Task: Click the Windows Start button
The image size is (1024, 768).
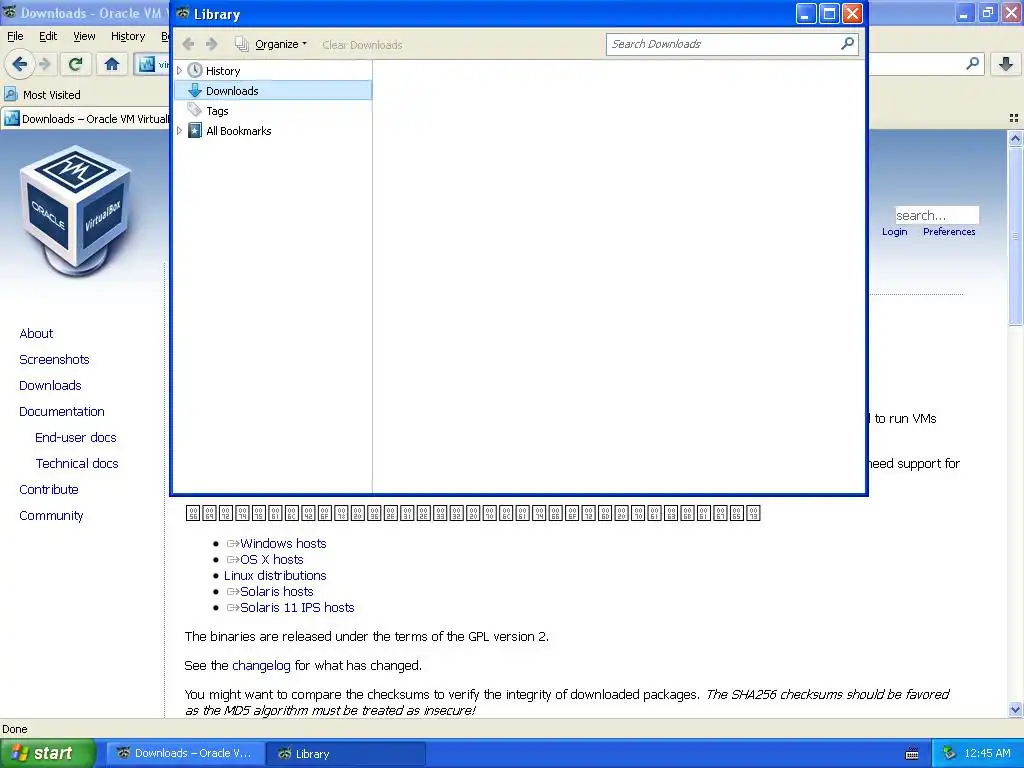Action: pos(48,753)
